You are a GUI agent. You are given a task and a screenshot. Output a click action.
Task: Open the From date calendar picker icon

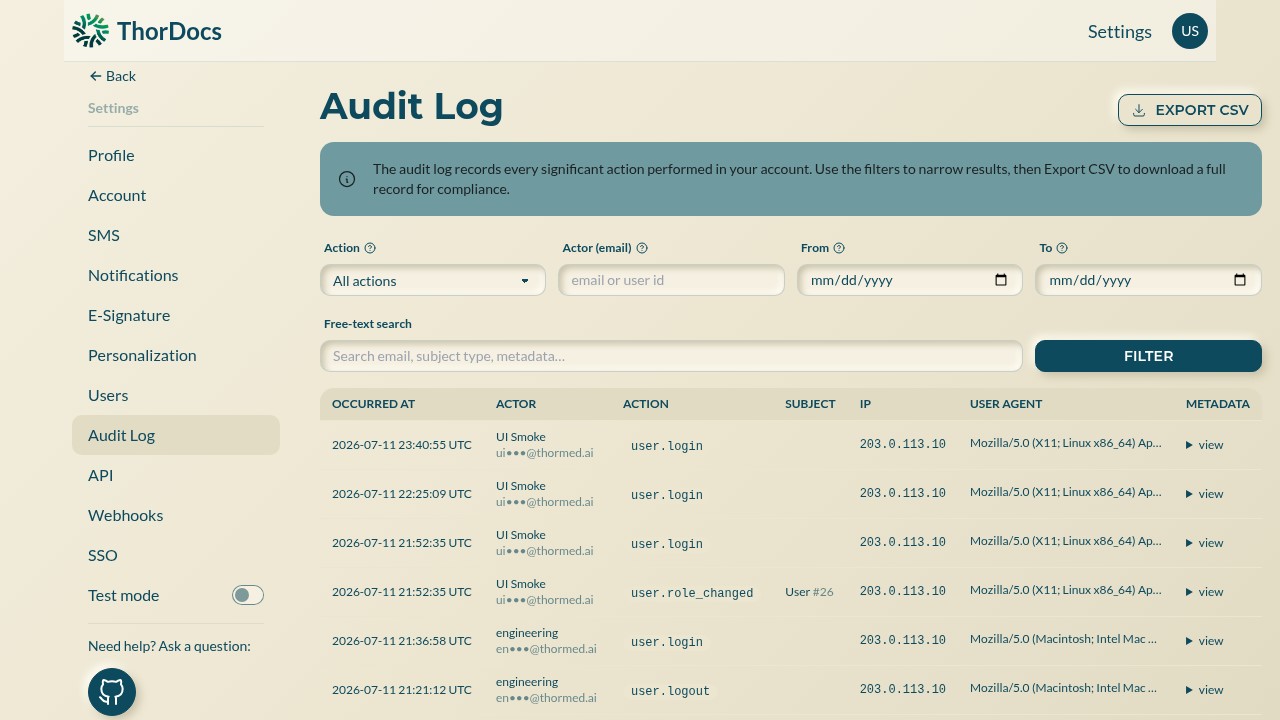coord(1001,280)
